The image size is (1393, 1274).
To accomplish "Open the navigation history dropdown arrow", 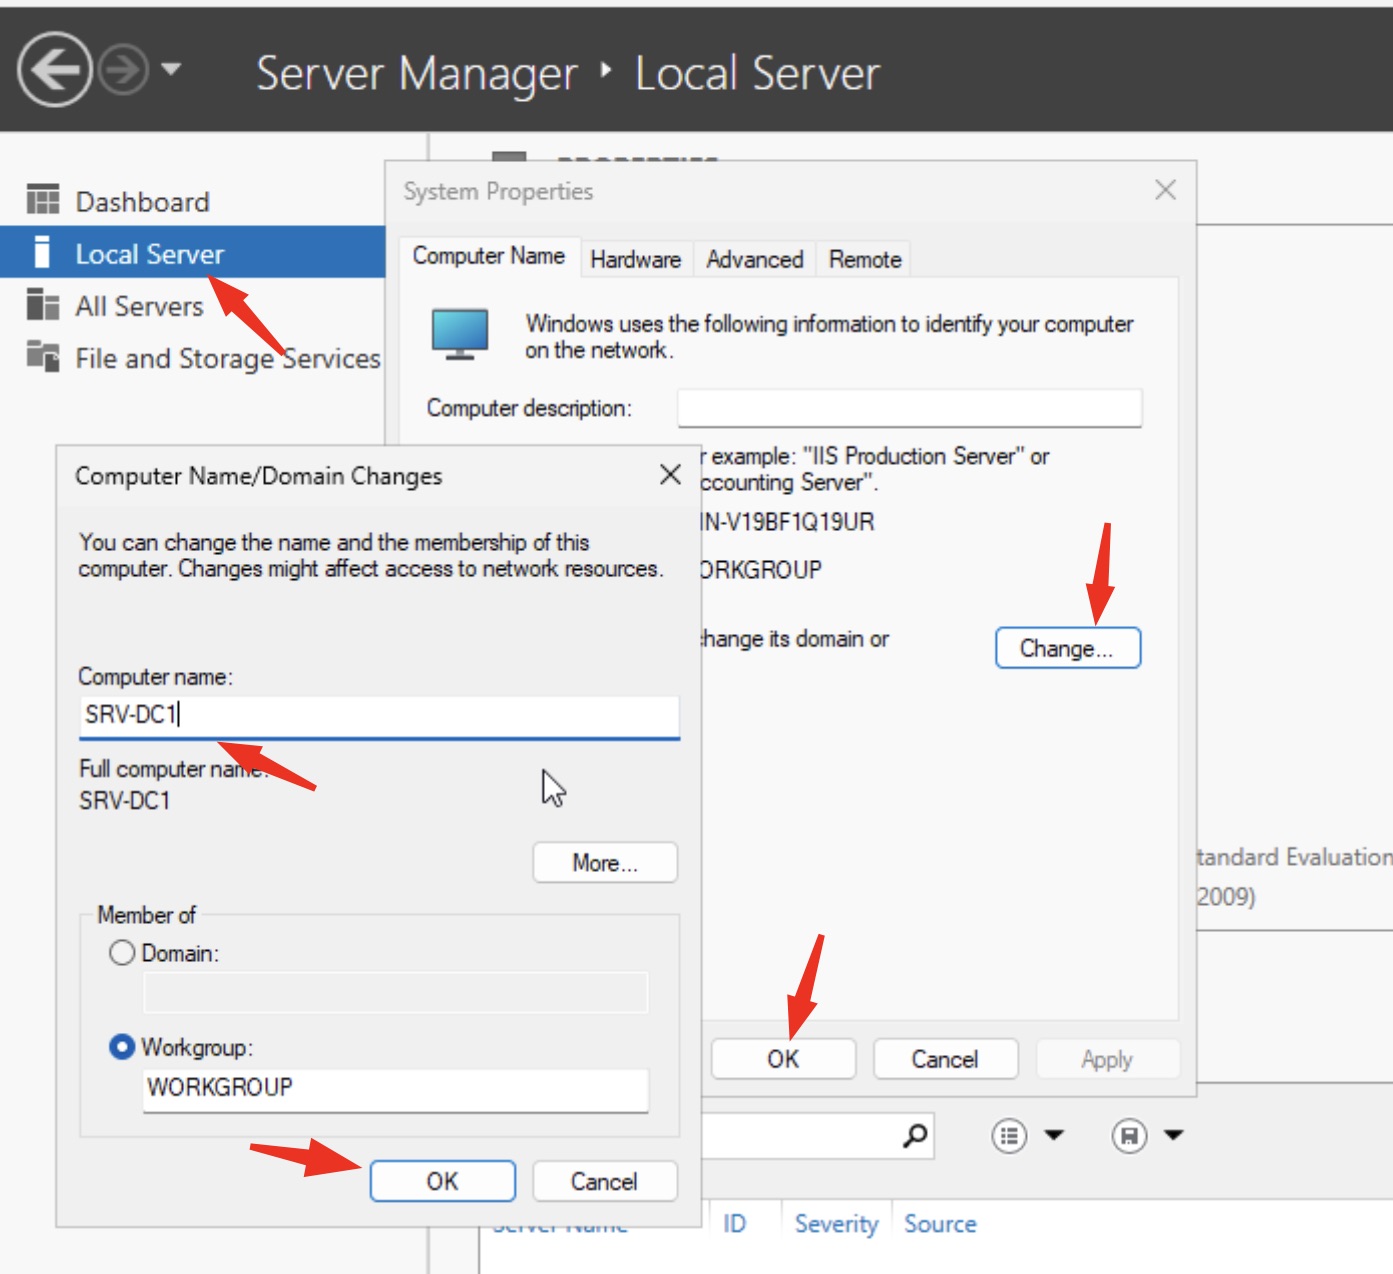I will point(171,69).
